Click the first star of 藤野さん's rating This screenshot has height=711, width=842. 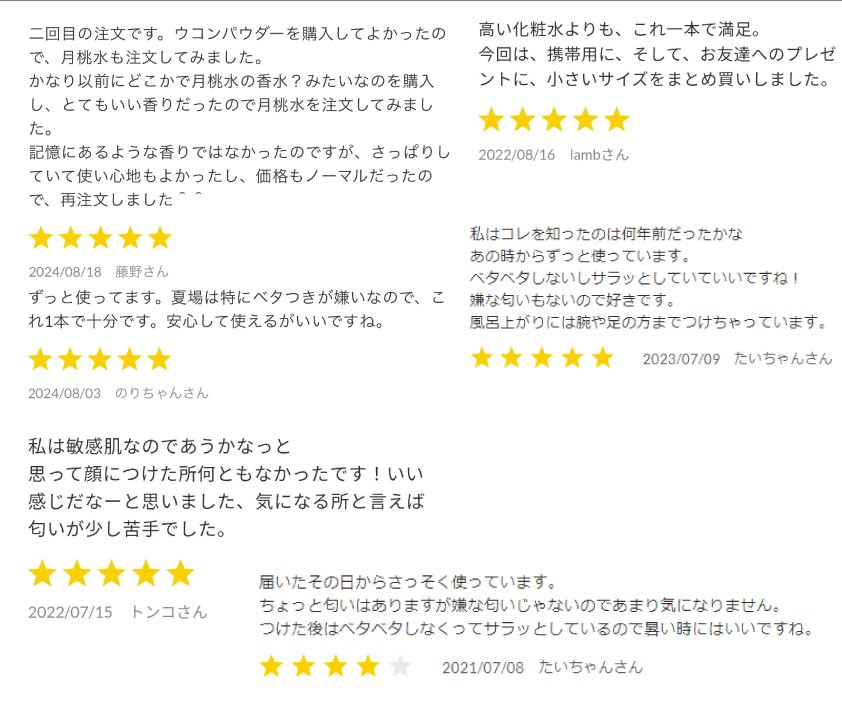click(x=41, y=237)
